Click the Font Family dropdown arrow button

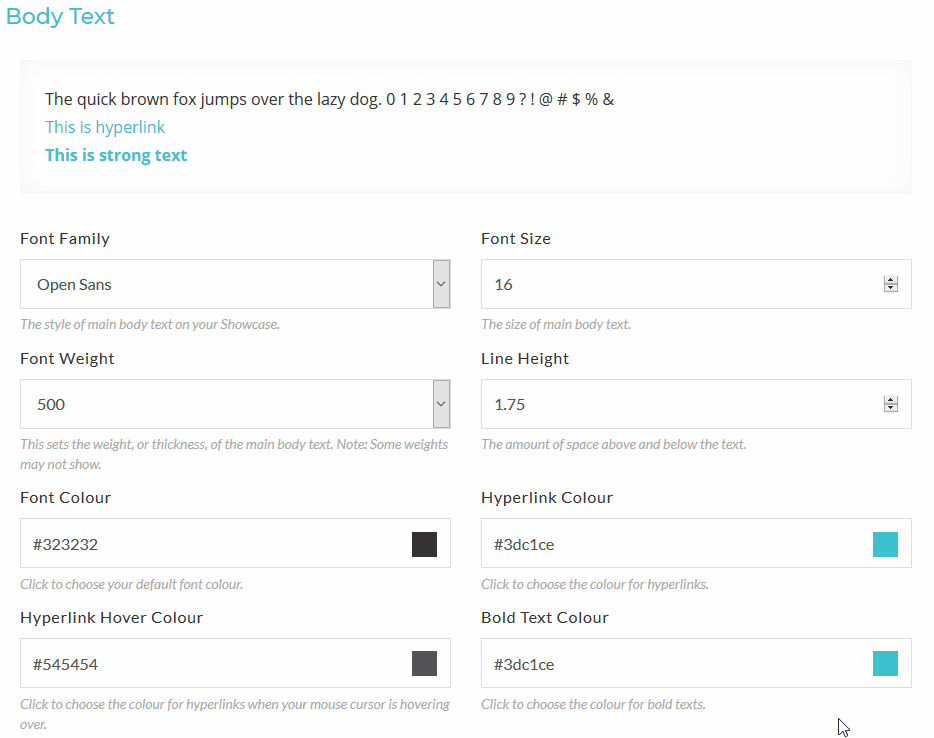441,284
